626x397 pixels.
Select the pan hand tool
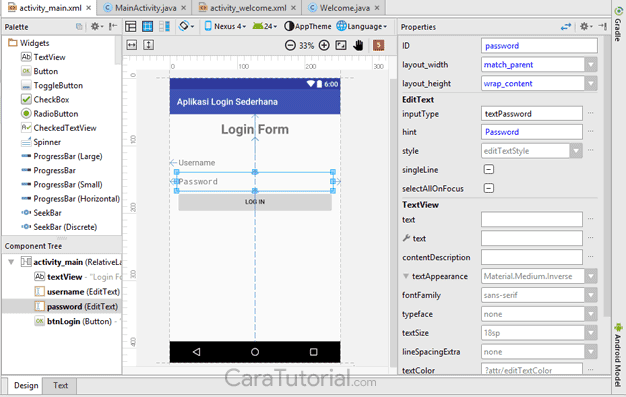(358, 45)
